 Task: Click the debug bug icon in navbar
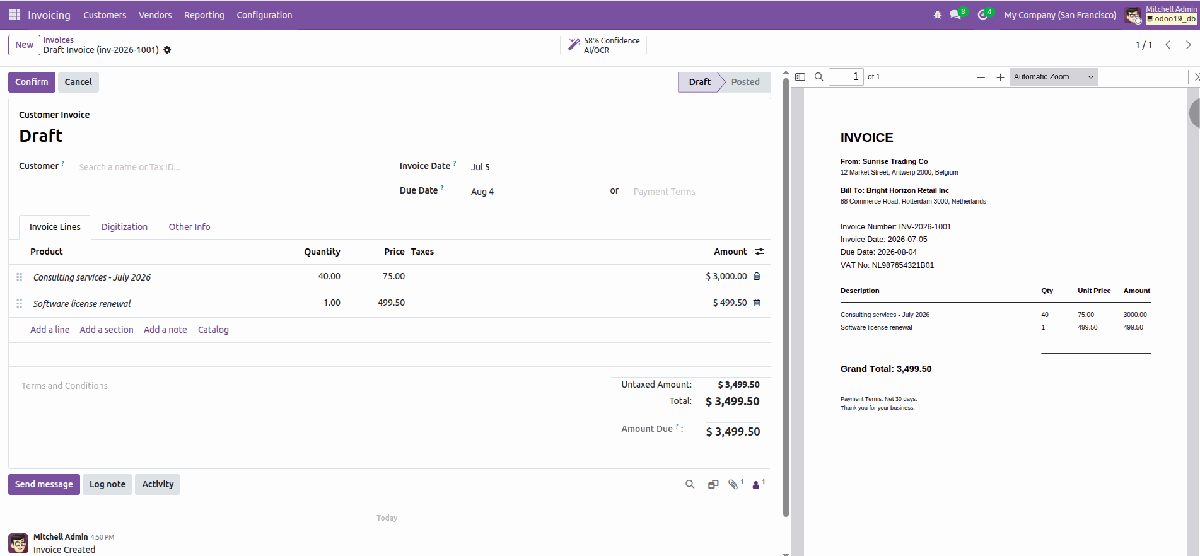(x=937, y=15)
